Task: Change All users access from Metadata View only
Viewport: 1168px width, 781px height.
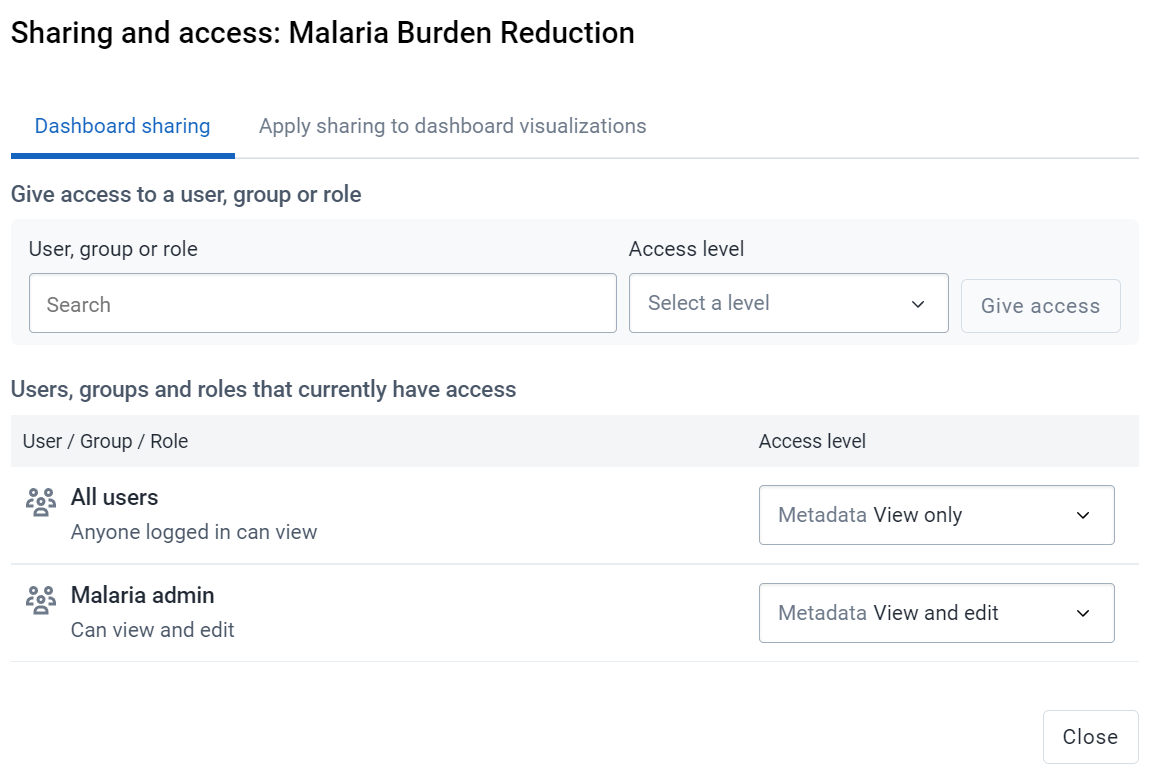Action: (x=936, y=515)
